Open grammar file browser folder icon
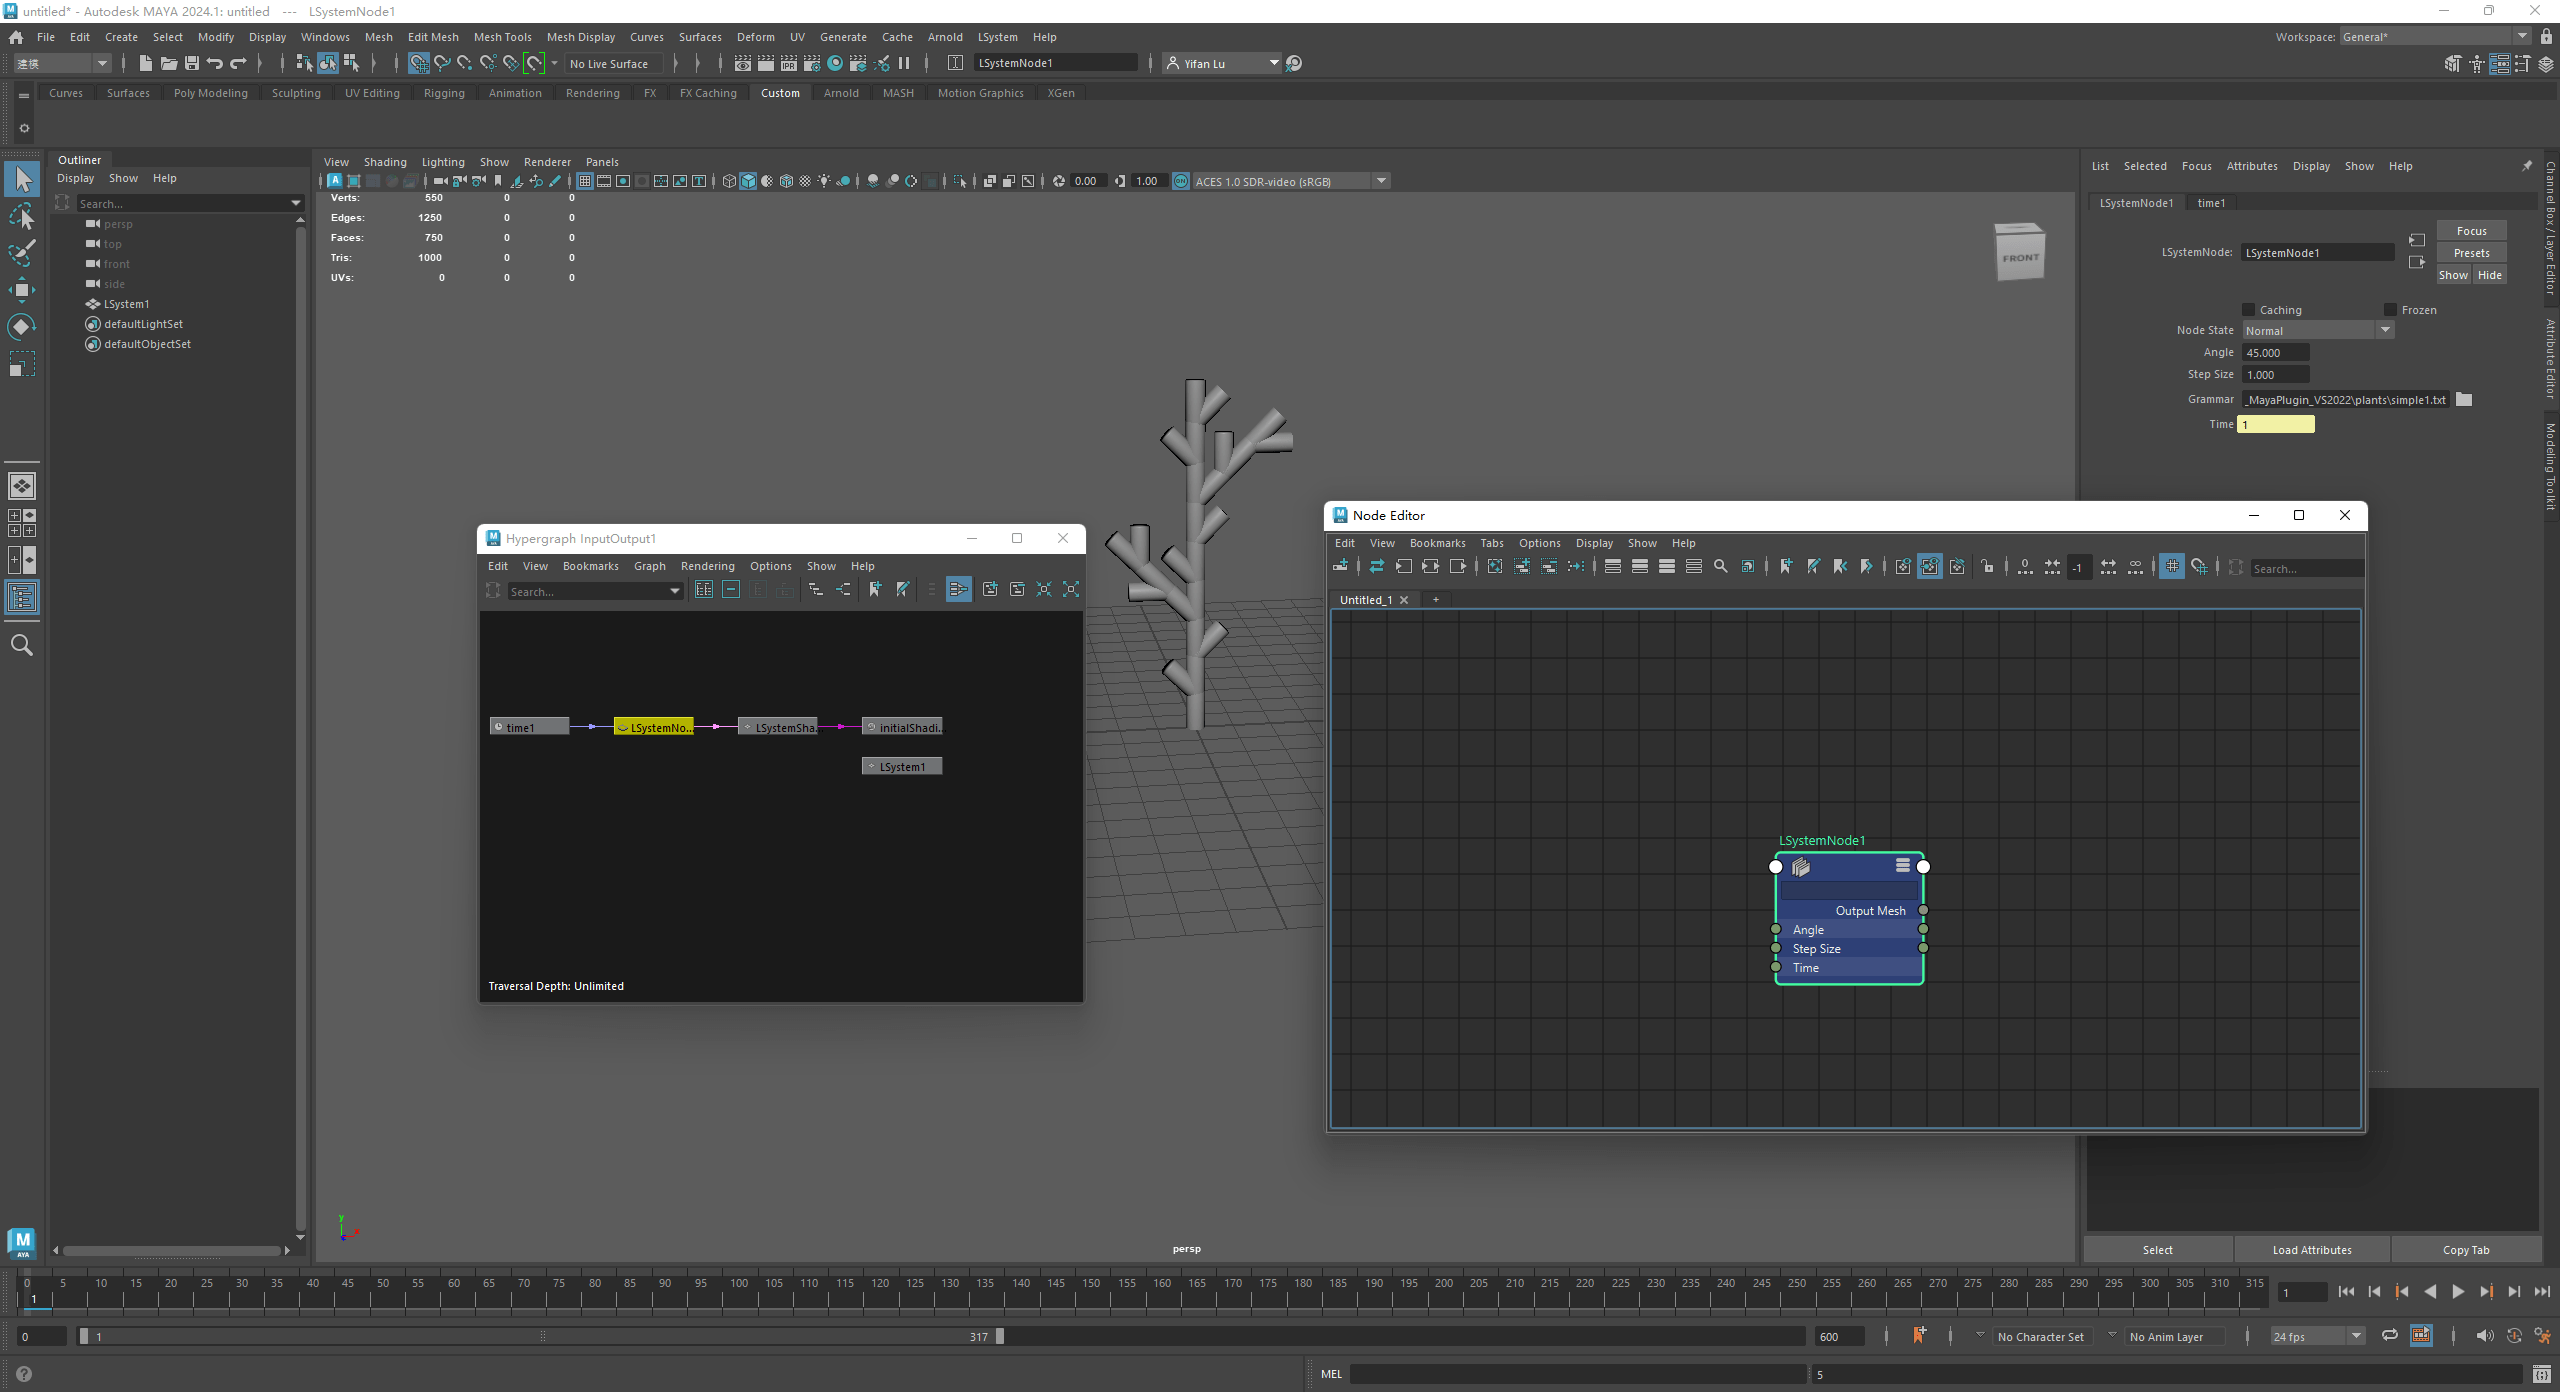The height and width of the screenshot is (1392, 2560). point(2464,399)
